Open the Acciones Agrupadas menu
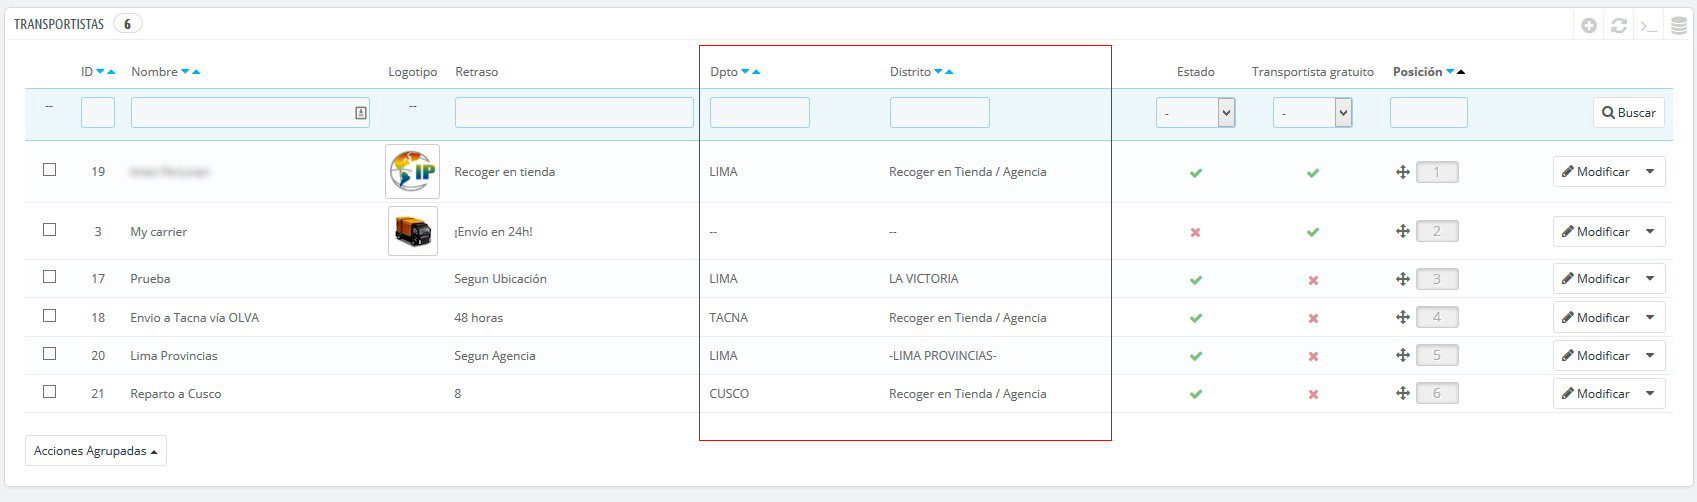The width and height of the screenshot is (1697, 502). point(95,451)
